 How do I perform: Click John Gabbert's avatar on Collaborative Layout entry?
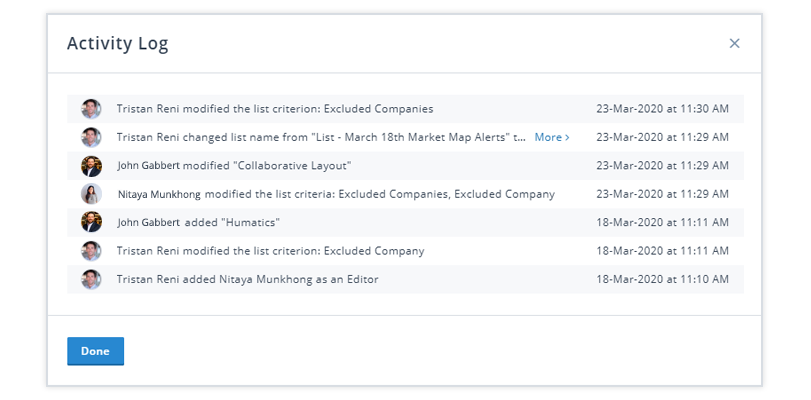[91, 166]
